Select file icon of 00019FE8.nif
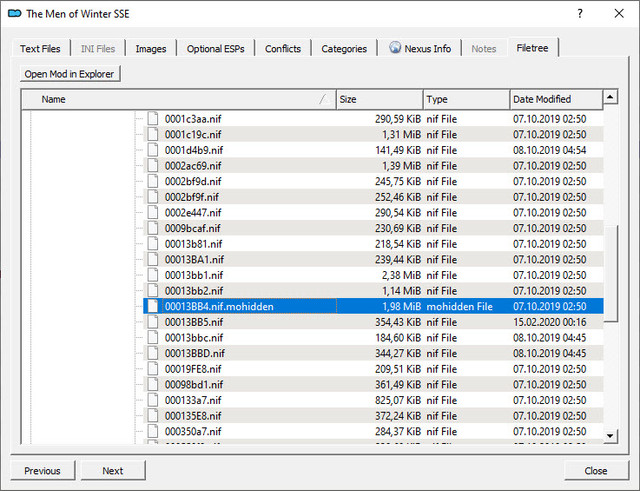Image resolution: width=640 pixels, height=491 pixels. [x=153, y=369]
